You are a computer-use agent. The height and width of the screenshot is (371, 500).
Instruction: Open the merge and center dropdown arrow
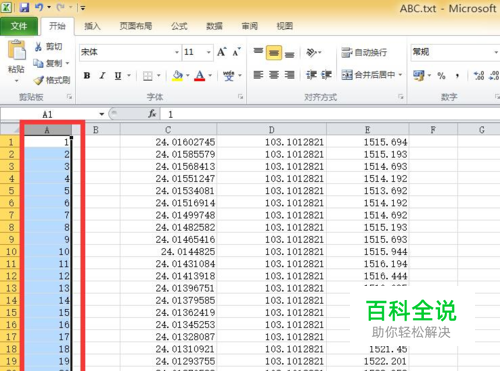tap(400, 75)
